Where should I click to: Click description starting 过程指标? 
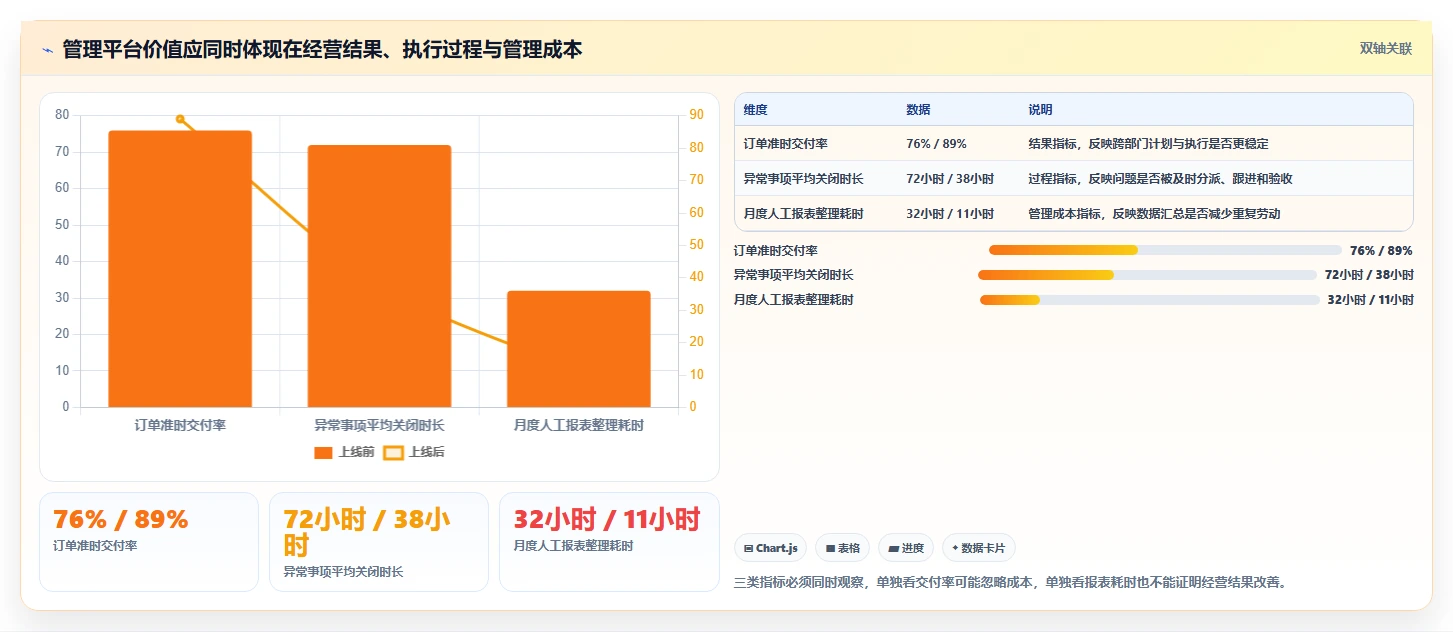[x=1160, y=179]
